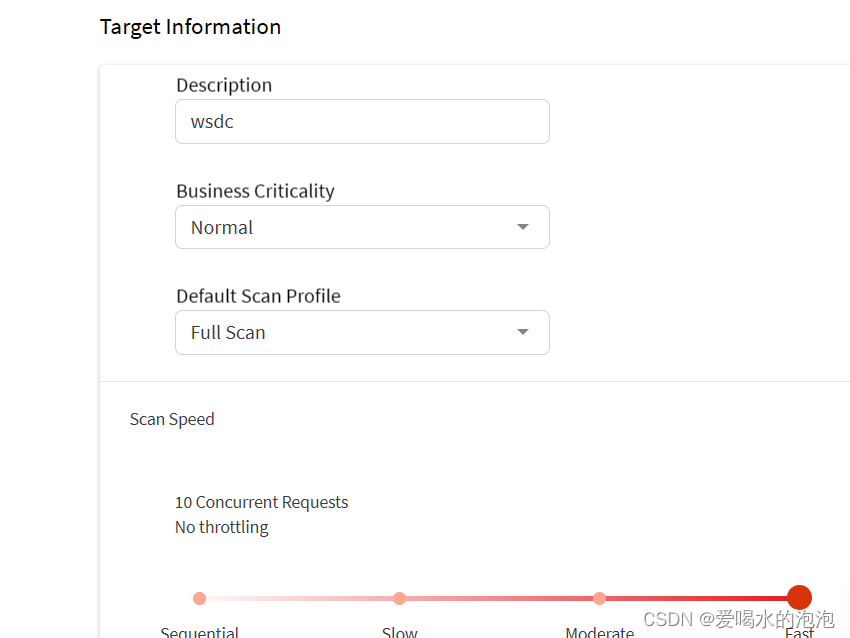Click the Description input field containing wsdc
850x638 pixels.
click(x=362, y=122)
